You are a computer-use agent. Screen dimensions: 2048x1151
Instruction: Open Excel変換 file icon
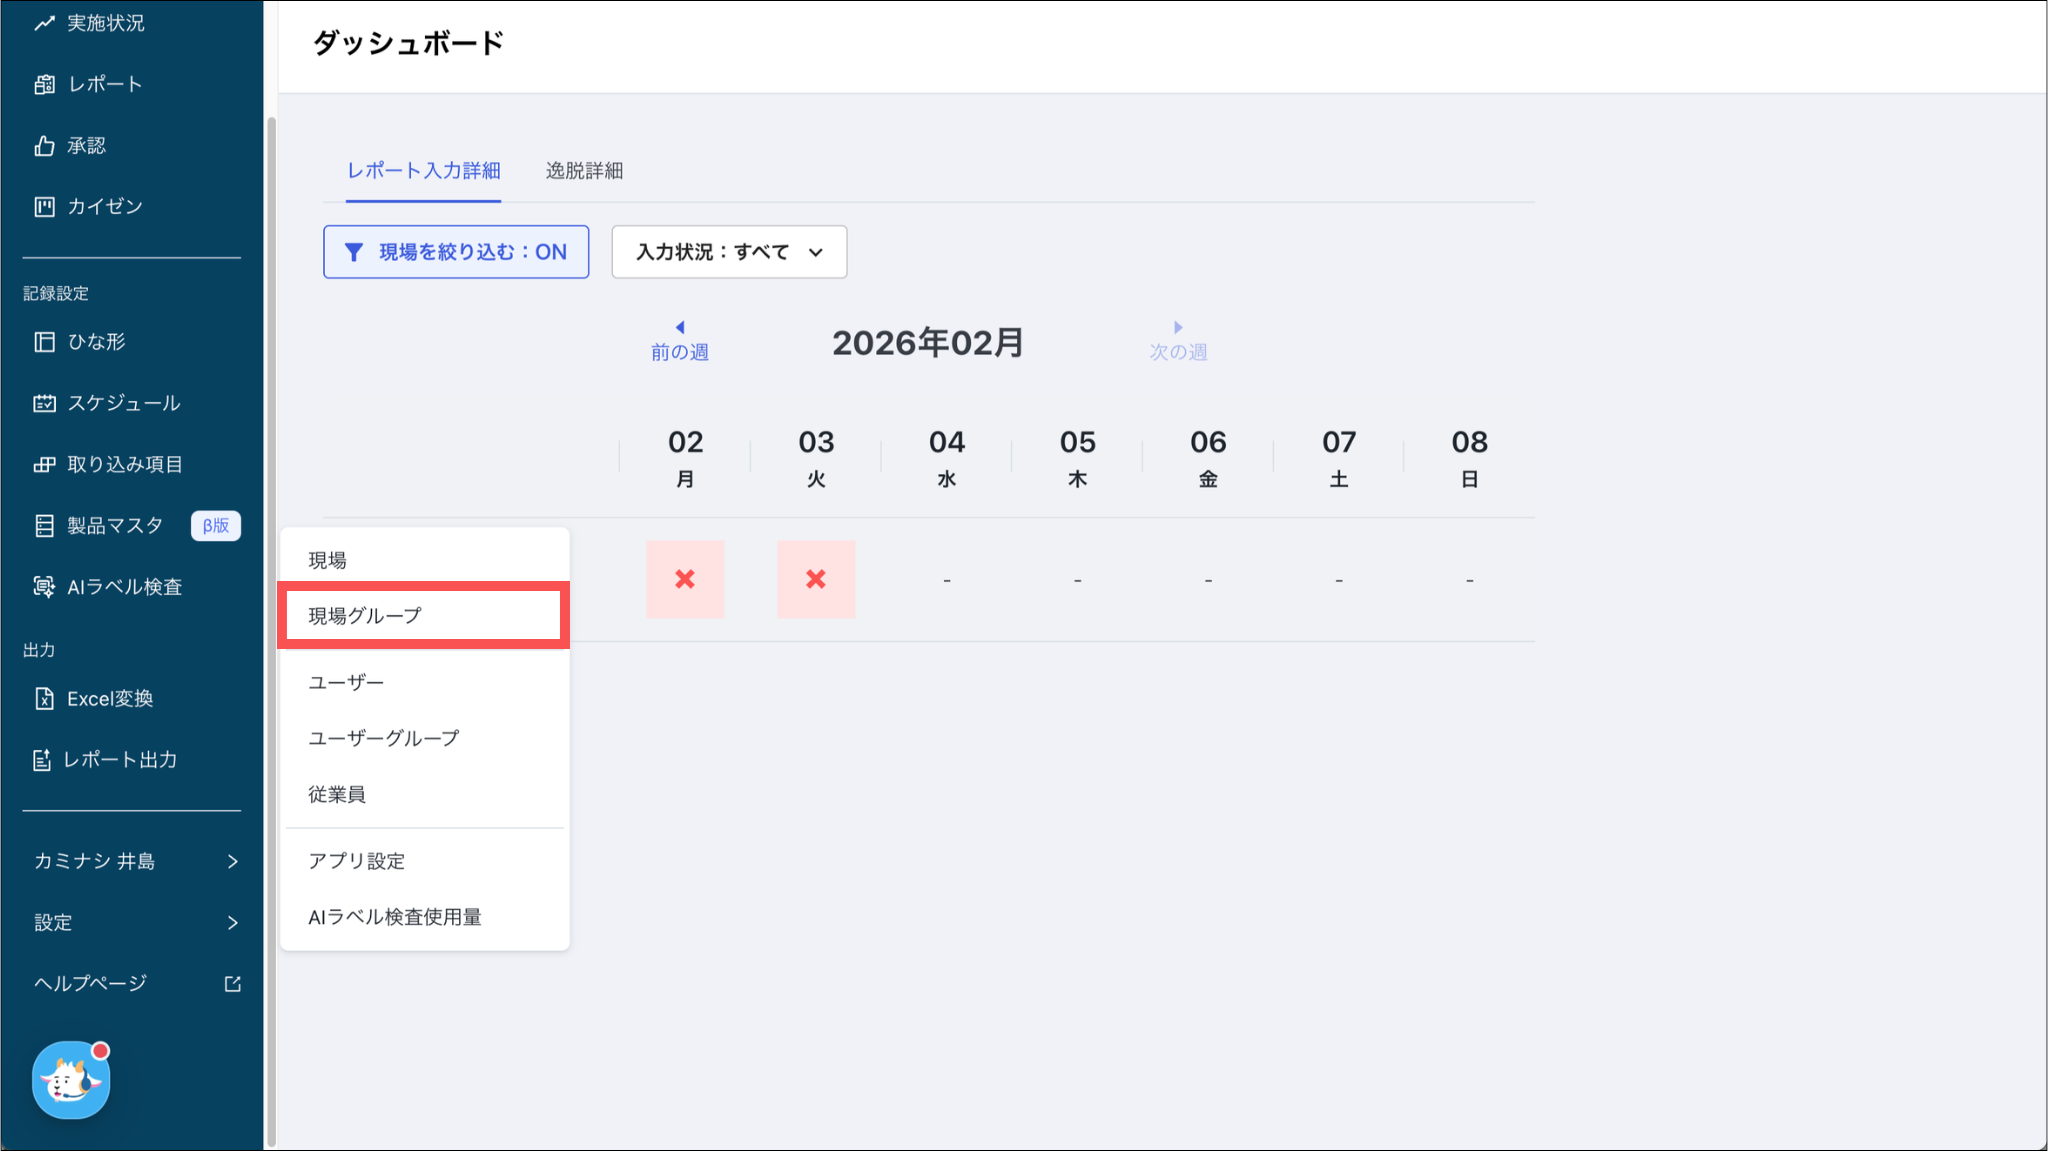coord(44,699)
